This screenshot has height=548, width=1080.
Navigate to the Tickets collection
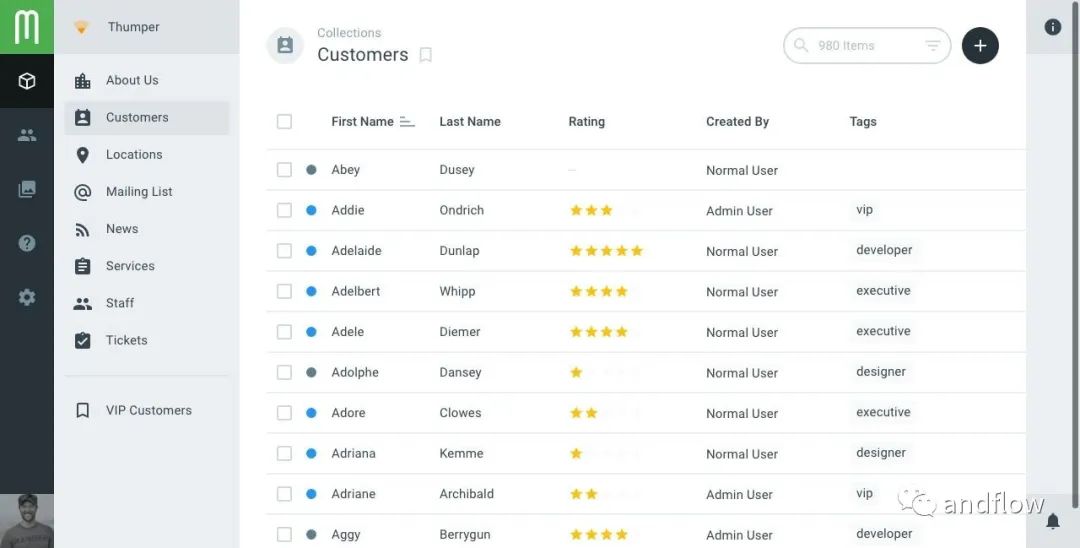126,340
